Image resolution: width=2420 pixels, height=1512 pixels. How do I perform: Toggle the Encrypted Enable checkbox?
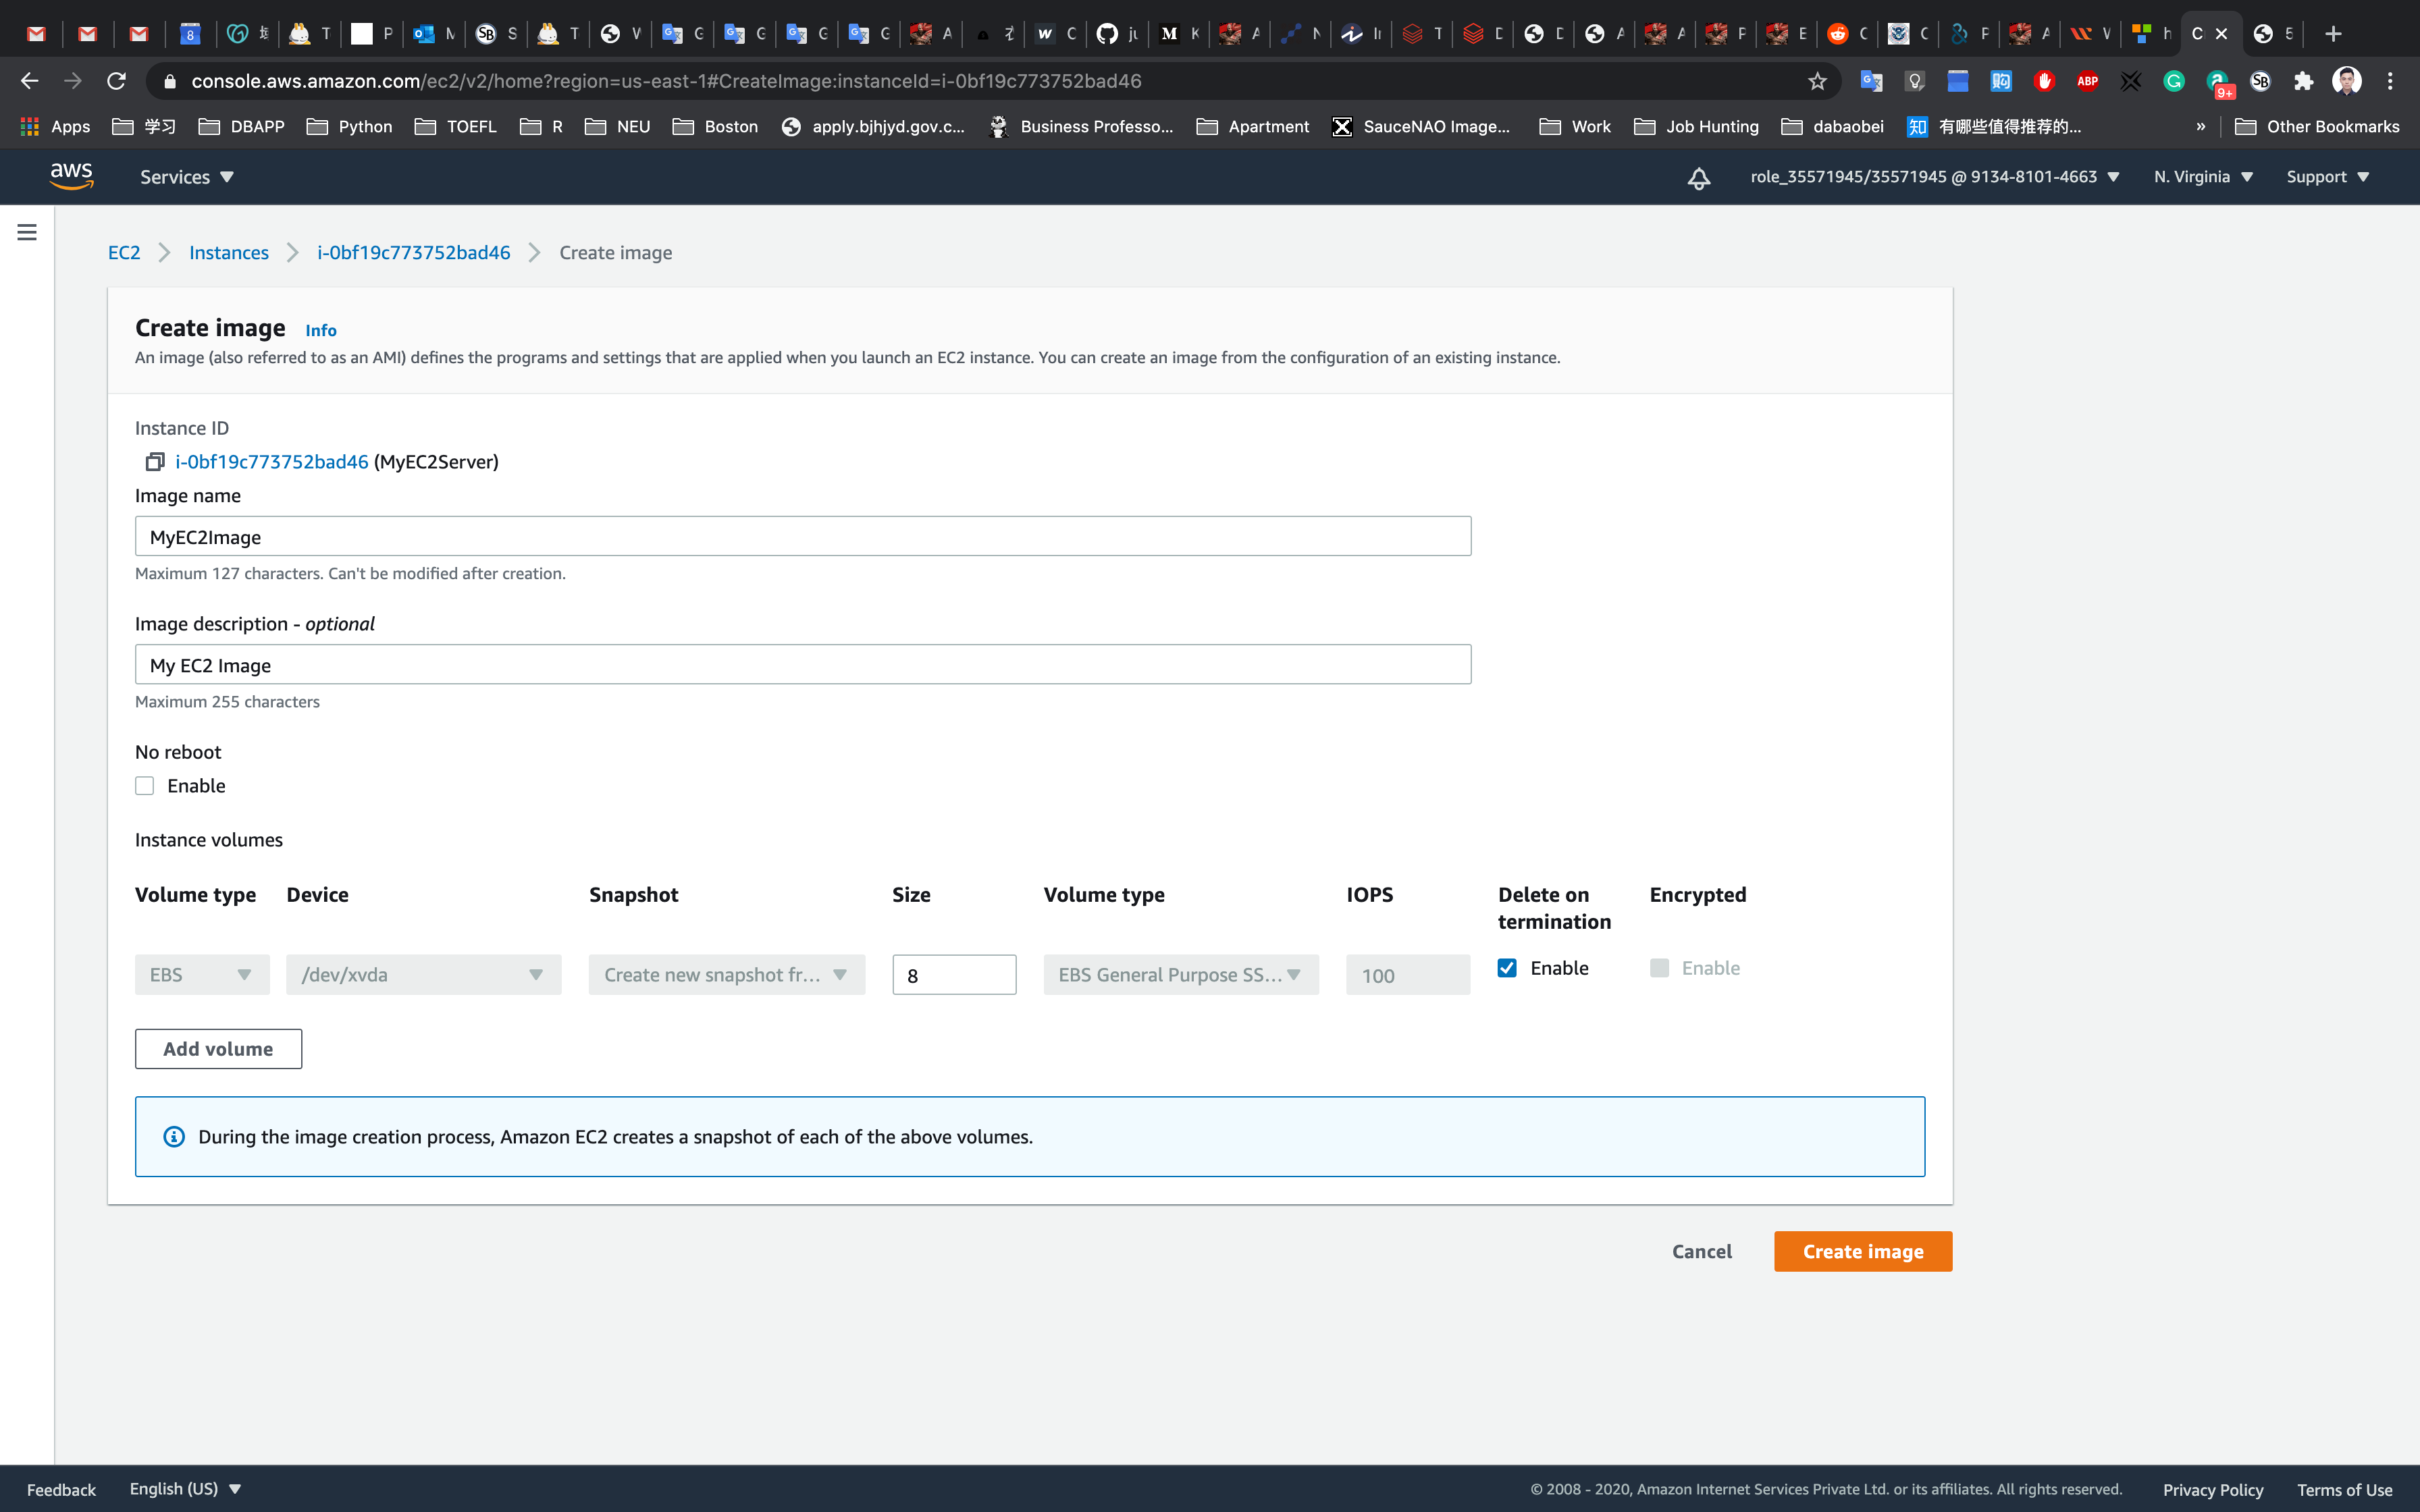pyautogui.click(x=1659, y=968)
